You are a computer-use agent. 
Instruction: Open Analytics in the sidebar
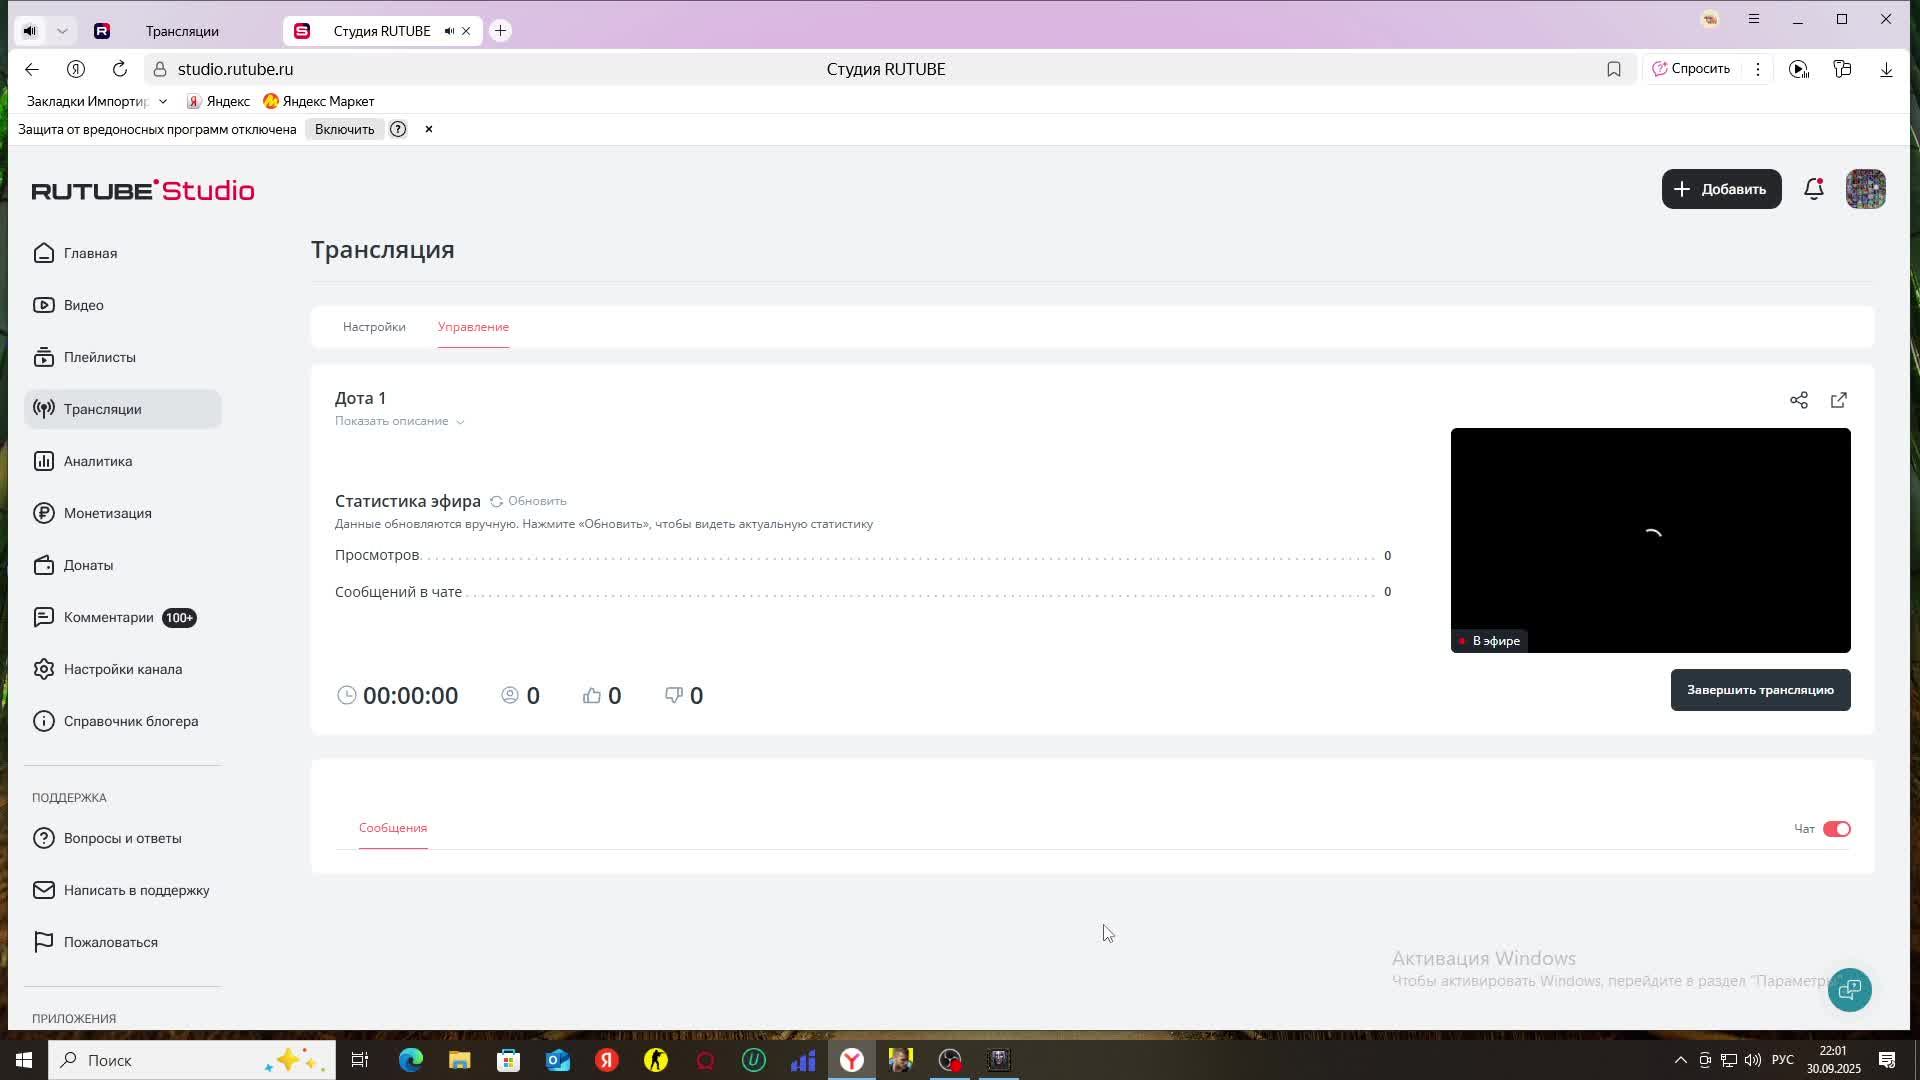(98, 461)
